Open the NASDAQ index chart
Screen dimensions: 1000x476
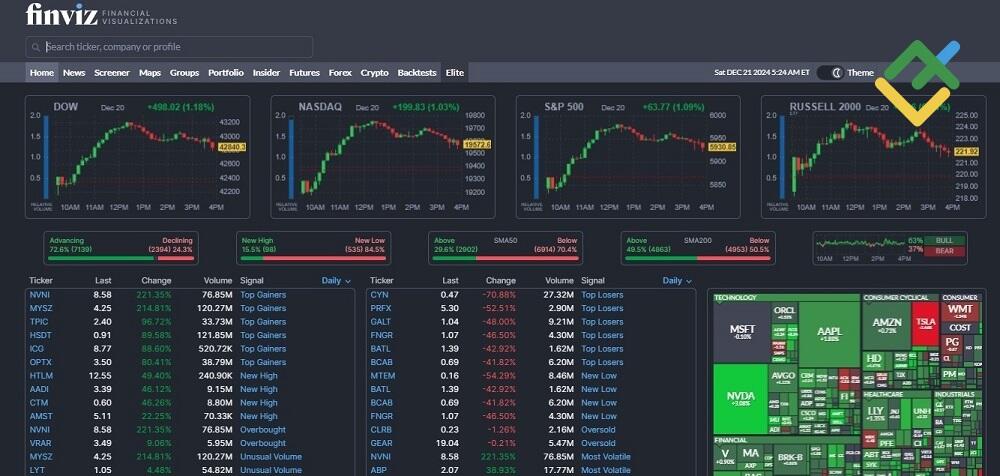tap(383, 157)
